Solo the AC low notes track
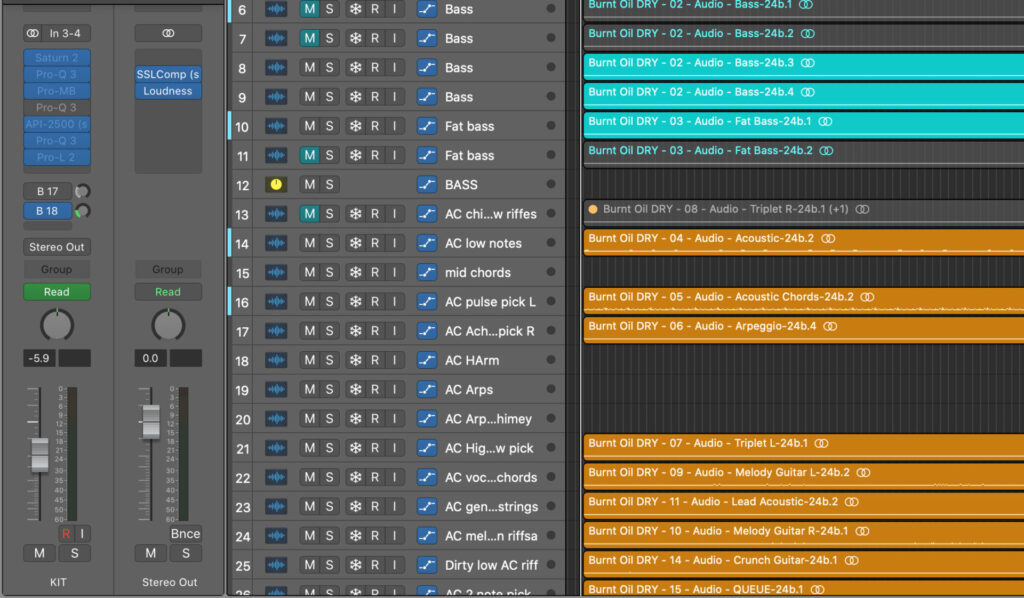Image resolution: width=1024 pixels, height=598 pixels. (329, 244)
